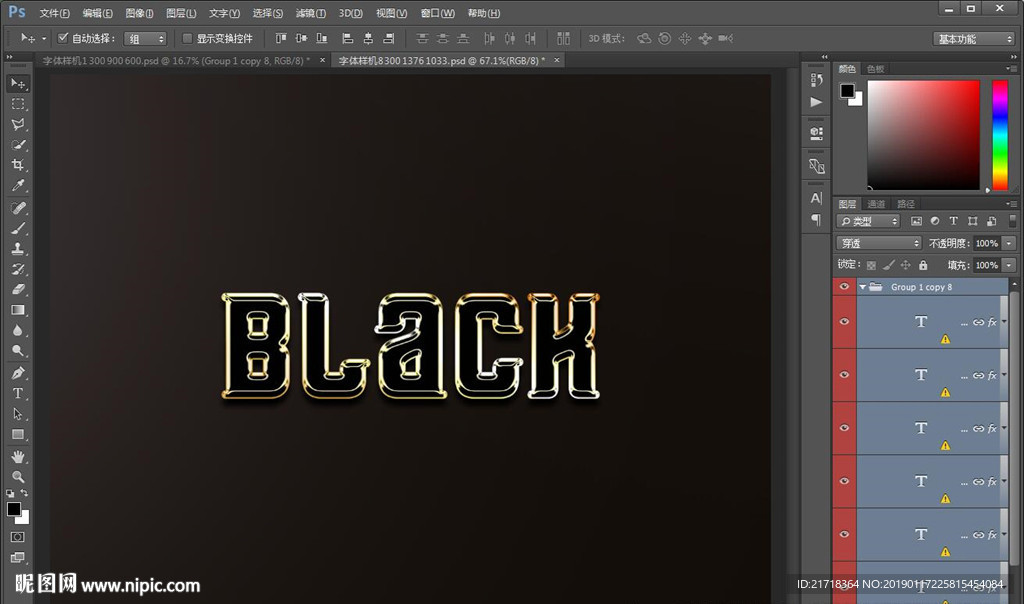Select the Rectangular Marquee tool
The height and width of the screenshot is (604, 1024).
tap(18, 103)
